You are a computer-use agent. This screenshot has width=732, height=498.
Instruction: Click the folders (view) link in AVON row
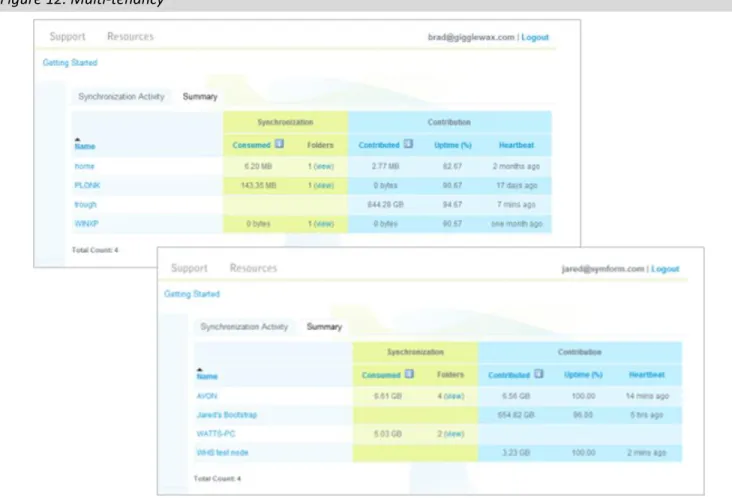click(454, 396)
